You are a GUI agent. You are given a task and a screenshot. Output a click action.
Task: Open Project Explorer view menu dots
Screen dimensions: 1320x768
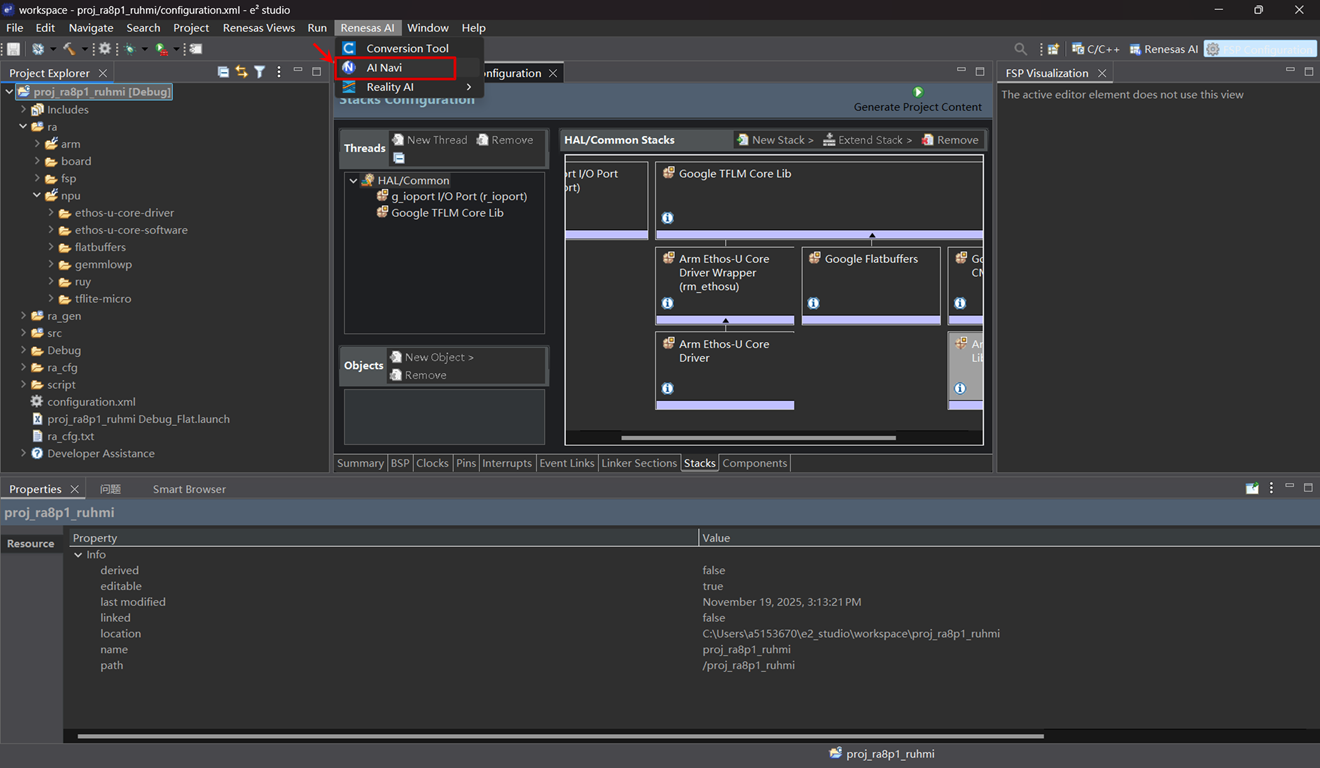[279, 72]
